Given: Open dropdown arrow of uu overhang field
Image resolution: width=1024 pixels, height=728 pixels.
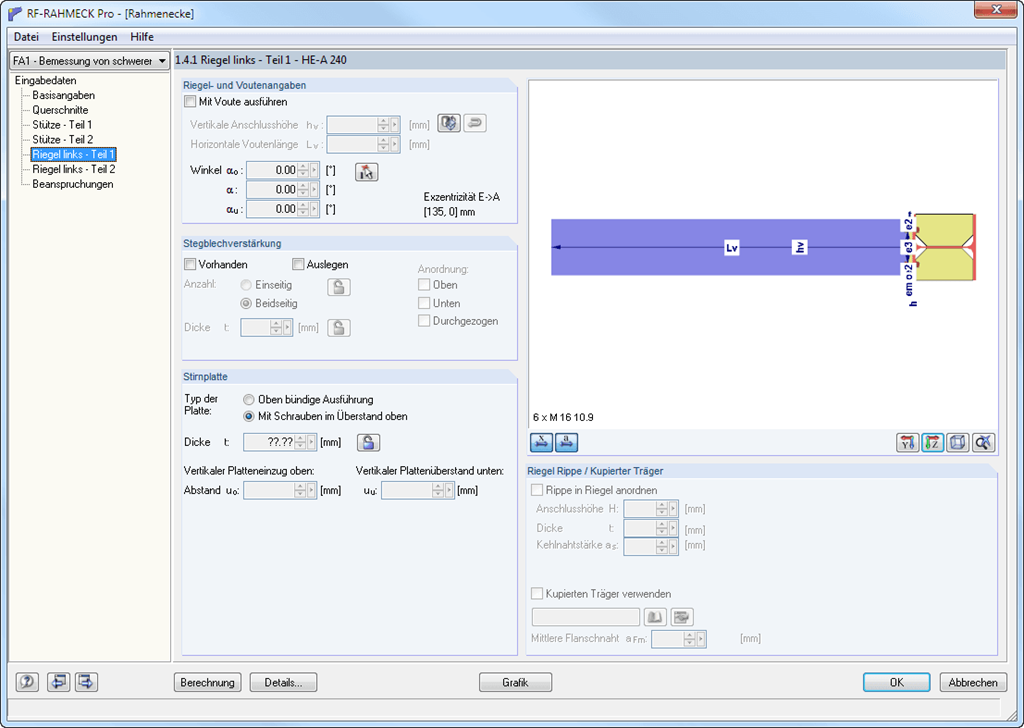Looking at the screenshot, I should click(x=449, y=490).
